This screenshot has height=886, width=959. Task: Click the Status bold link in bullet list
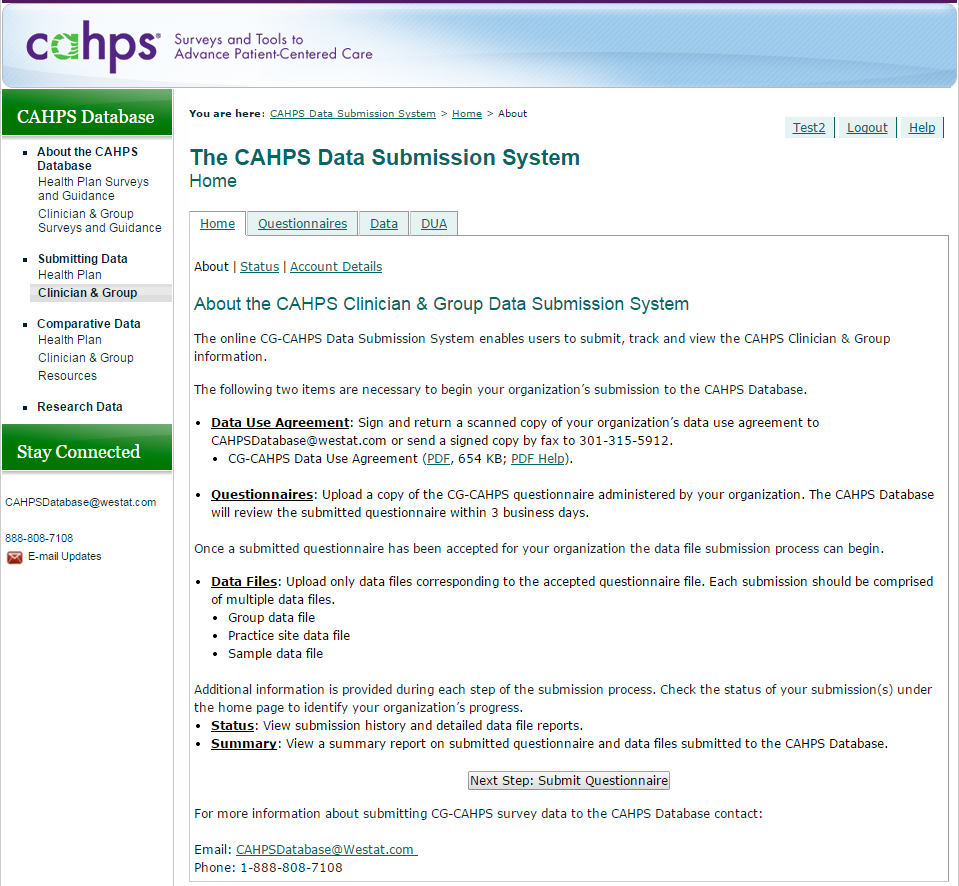coord(232,726)
